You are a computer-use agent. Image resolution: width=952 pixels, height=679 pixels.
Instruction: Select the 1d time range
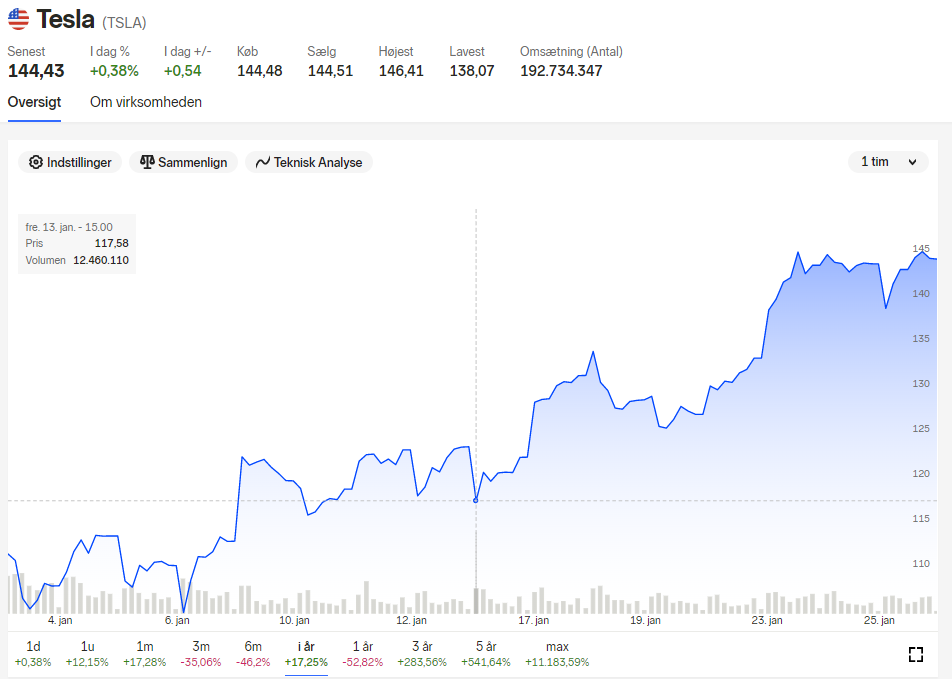click(x=33, y=653)
